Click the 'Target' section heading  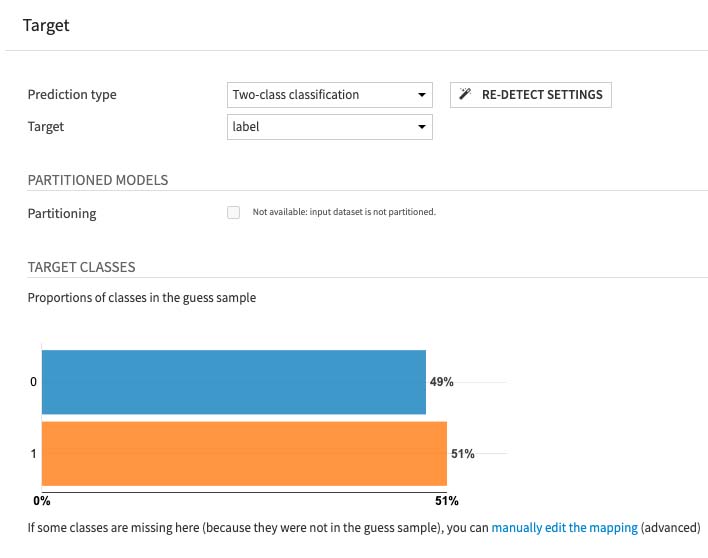[x=46, y=25]
